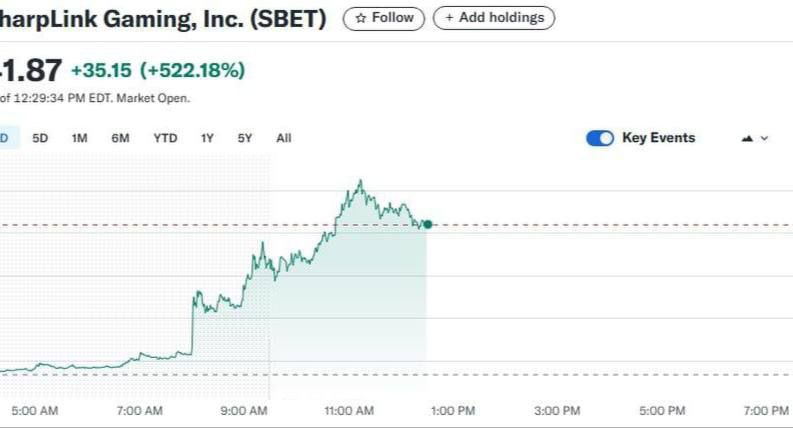The image size is (793, 428).
Task: Click the +522.18% percent change value
Action: tap(192, 70)
